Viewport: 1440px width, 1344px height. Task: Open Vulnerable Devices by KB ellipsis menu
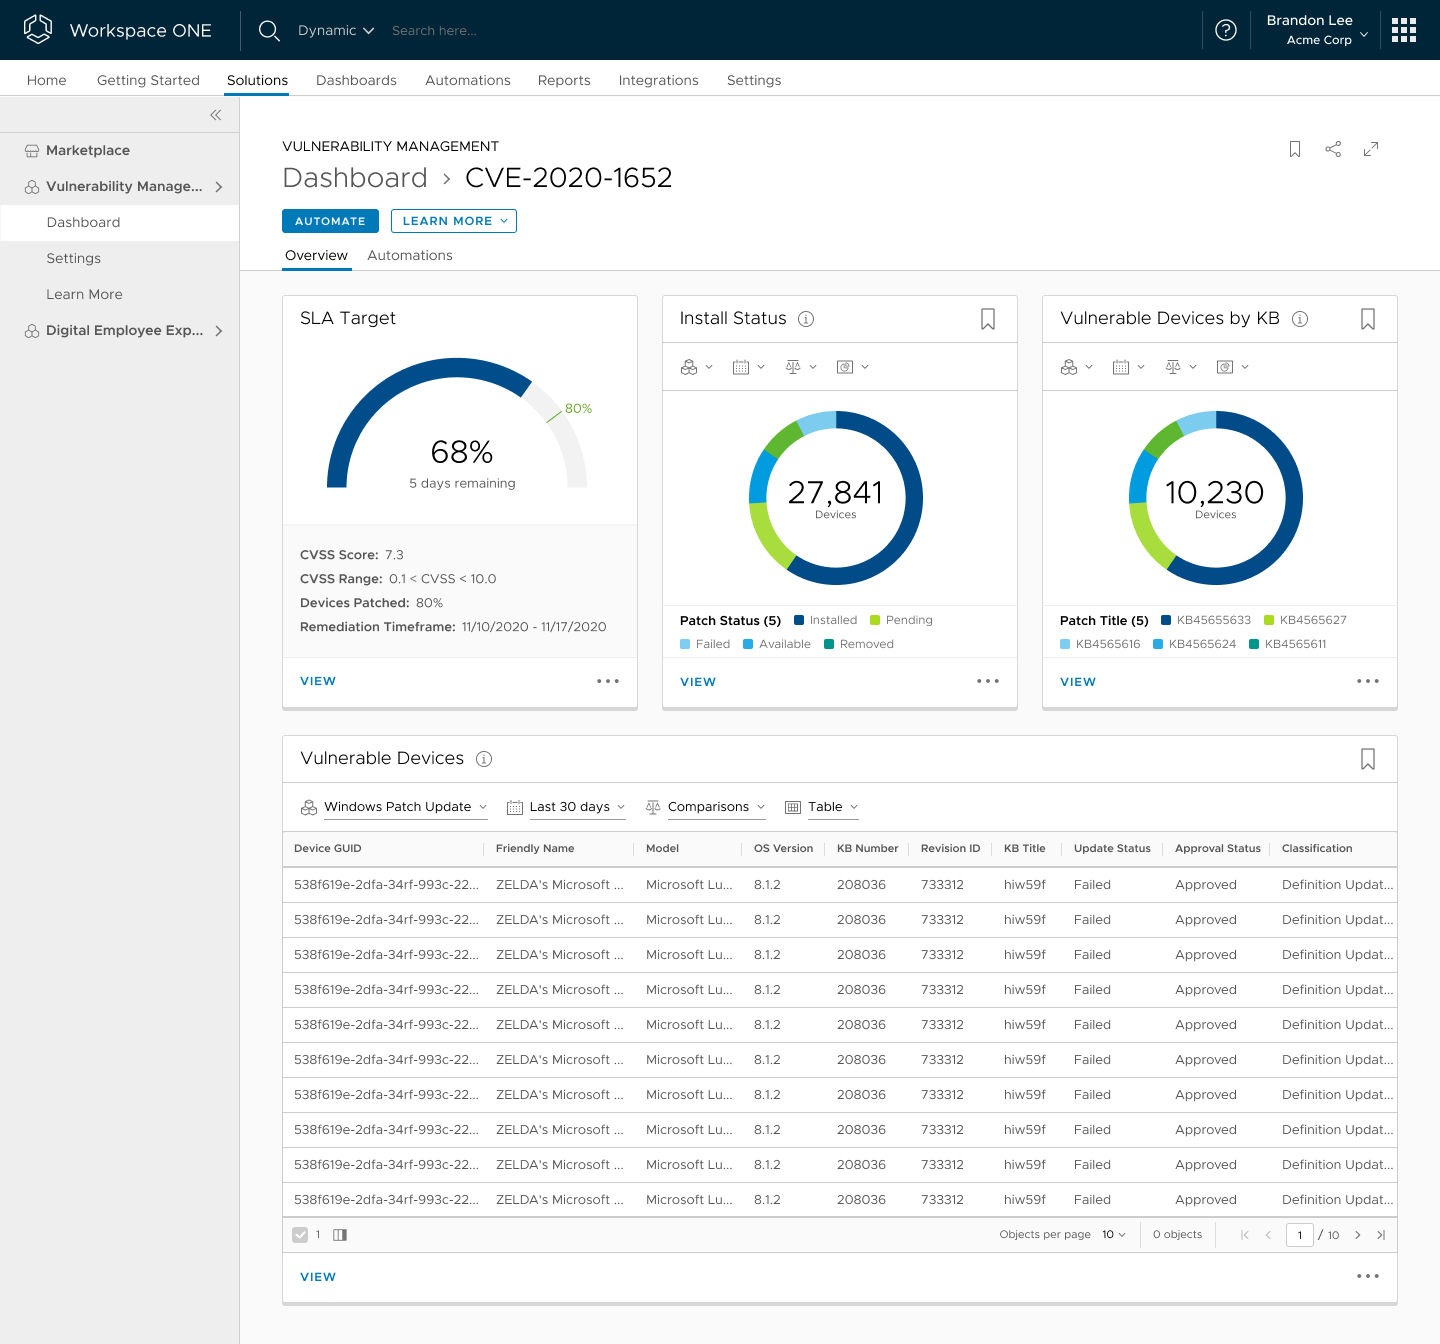click(1368, 681)
